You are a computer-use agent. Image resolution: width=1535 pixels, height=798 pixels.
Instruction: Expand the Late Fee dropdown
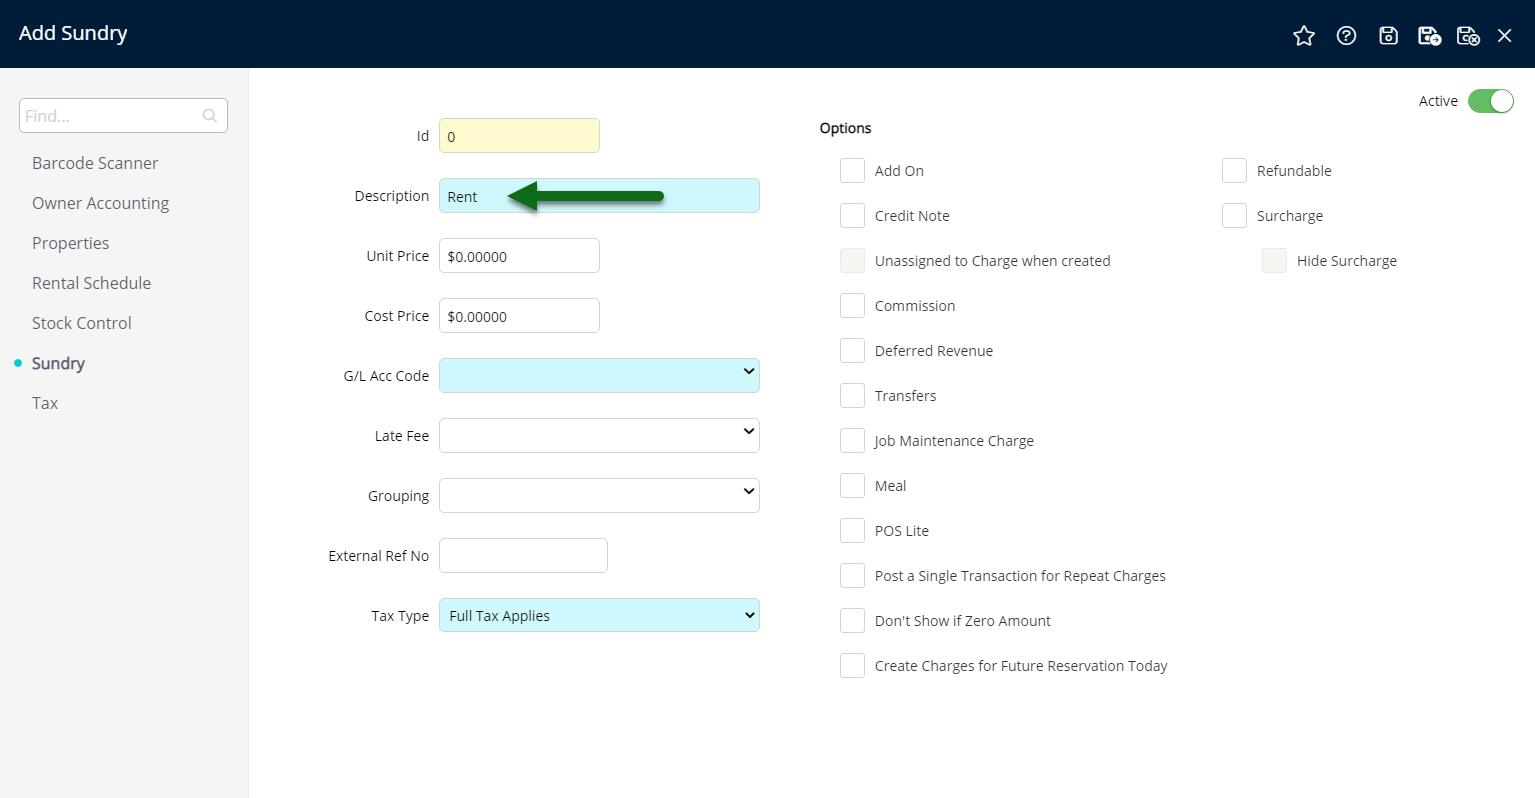(x=599, y=435)
